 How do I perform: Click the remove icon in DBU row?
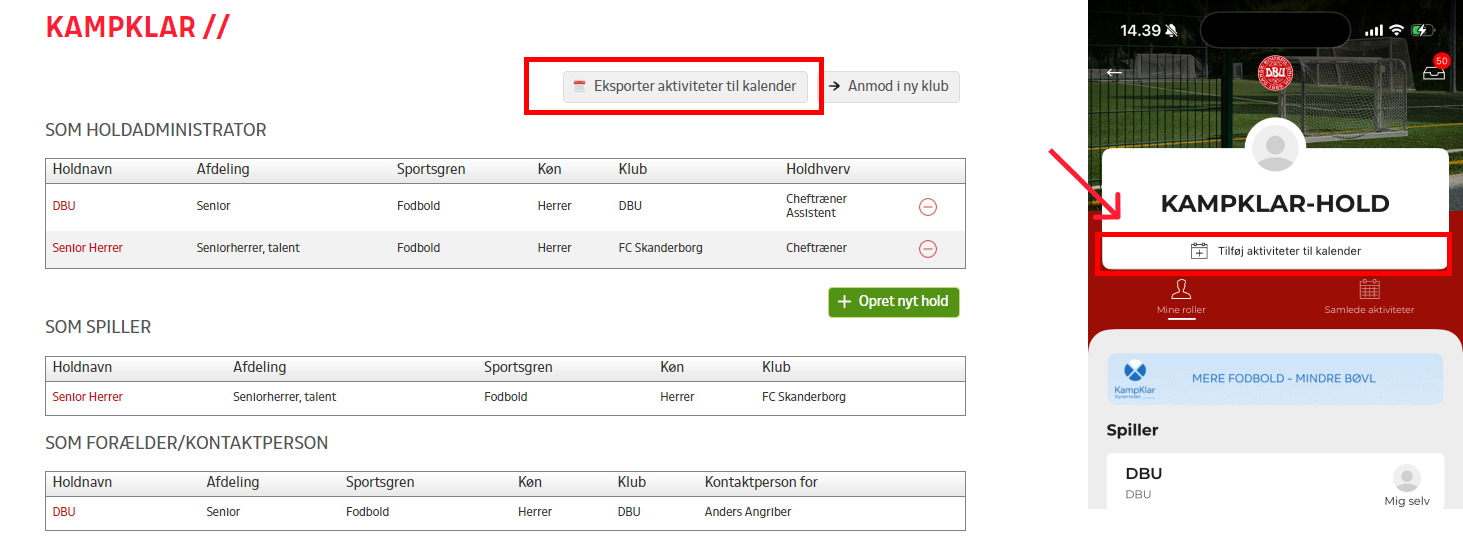coord(928,207)
